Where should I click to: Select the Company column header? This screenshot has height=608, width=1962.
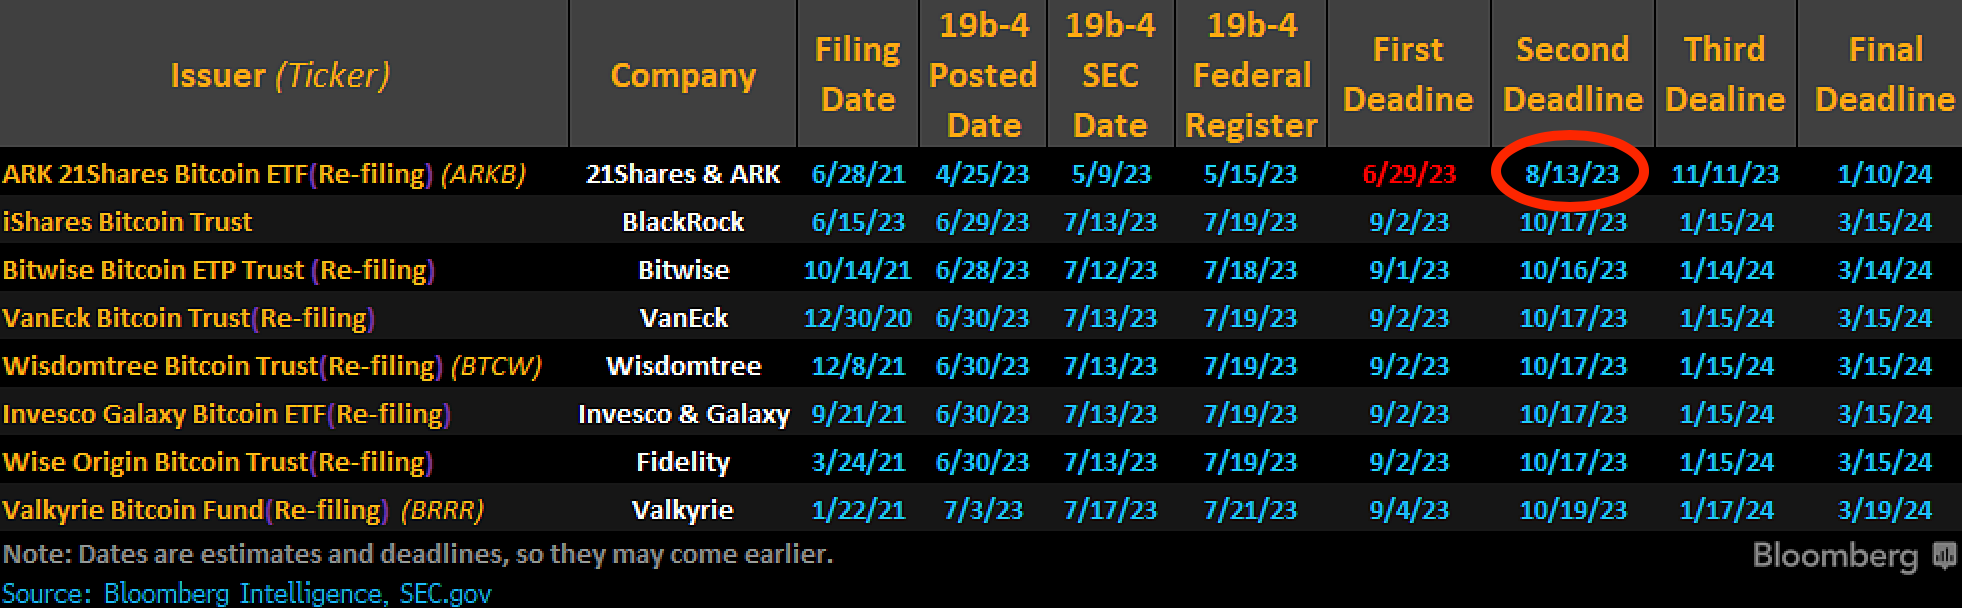tap(683, 75)
